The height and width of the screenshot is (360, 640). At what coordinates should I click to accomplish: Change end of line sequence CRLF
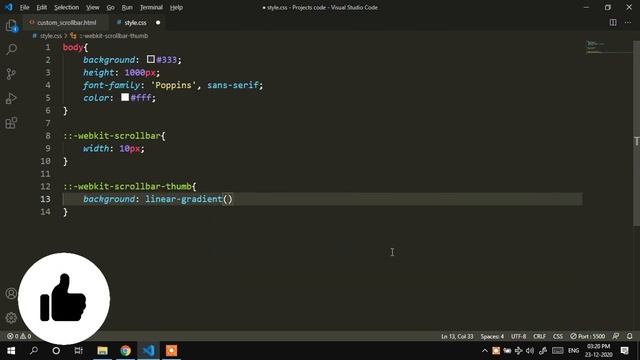539,336
